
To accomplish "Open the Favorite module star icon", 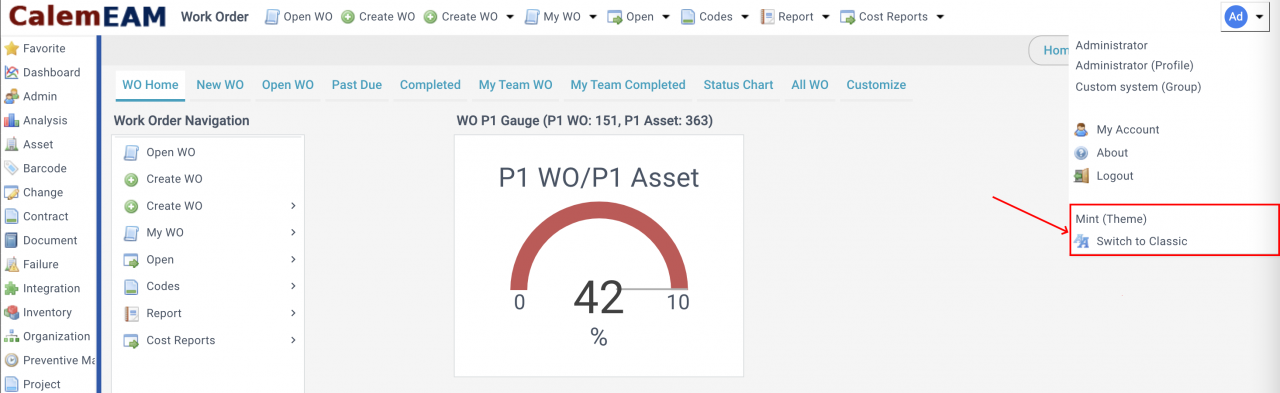I will tap(12, 48).
